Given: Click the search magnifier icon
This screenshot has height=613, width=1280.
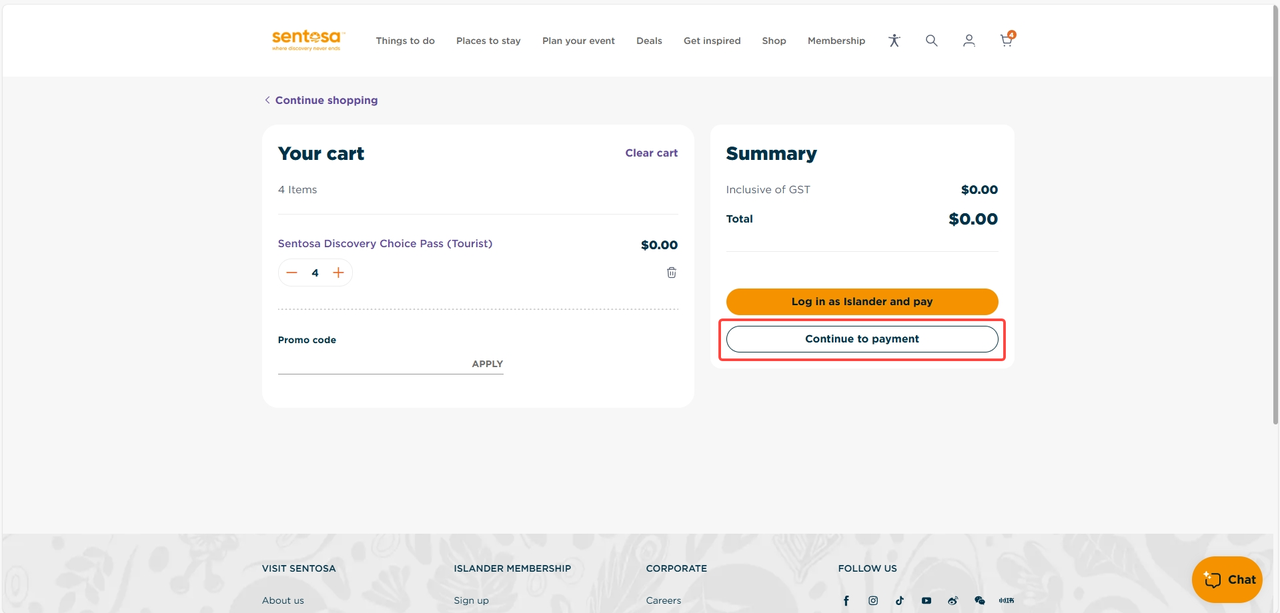Looking at the screenshot, I should click(x=931, y=41).
